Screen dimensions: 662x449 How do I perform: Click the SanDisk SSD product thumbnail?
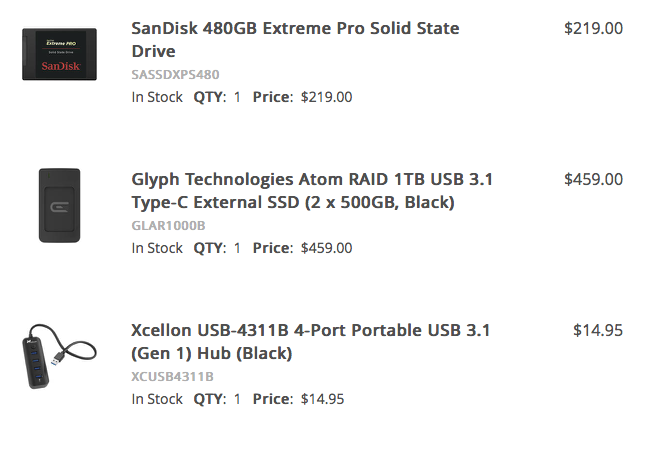click(59, 55)
